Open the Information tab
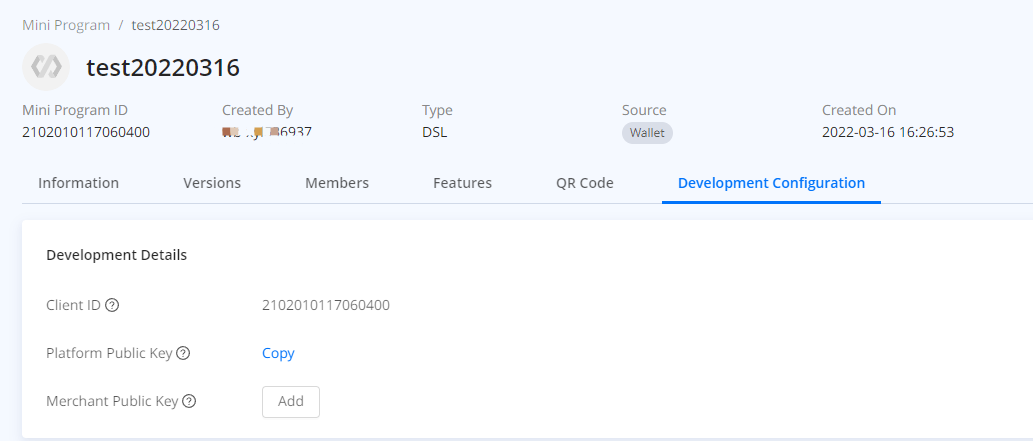This screenshot has width=1033, height=441. click(78, 183)
